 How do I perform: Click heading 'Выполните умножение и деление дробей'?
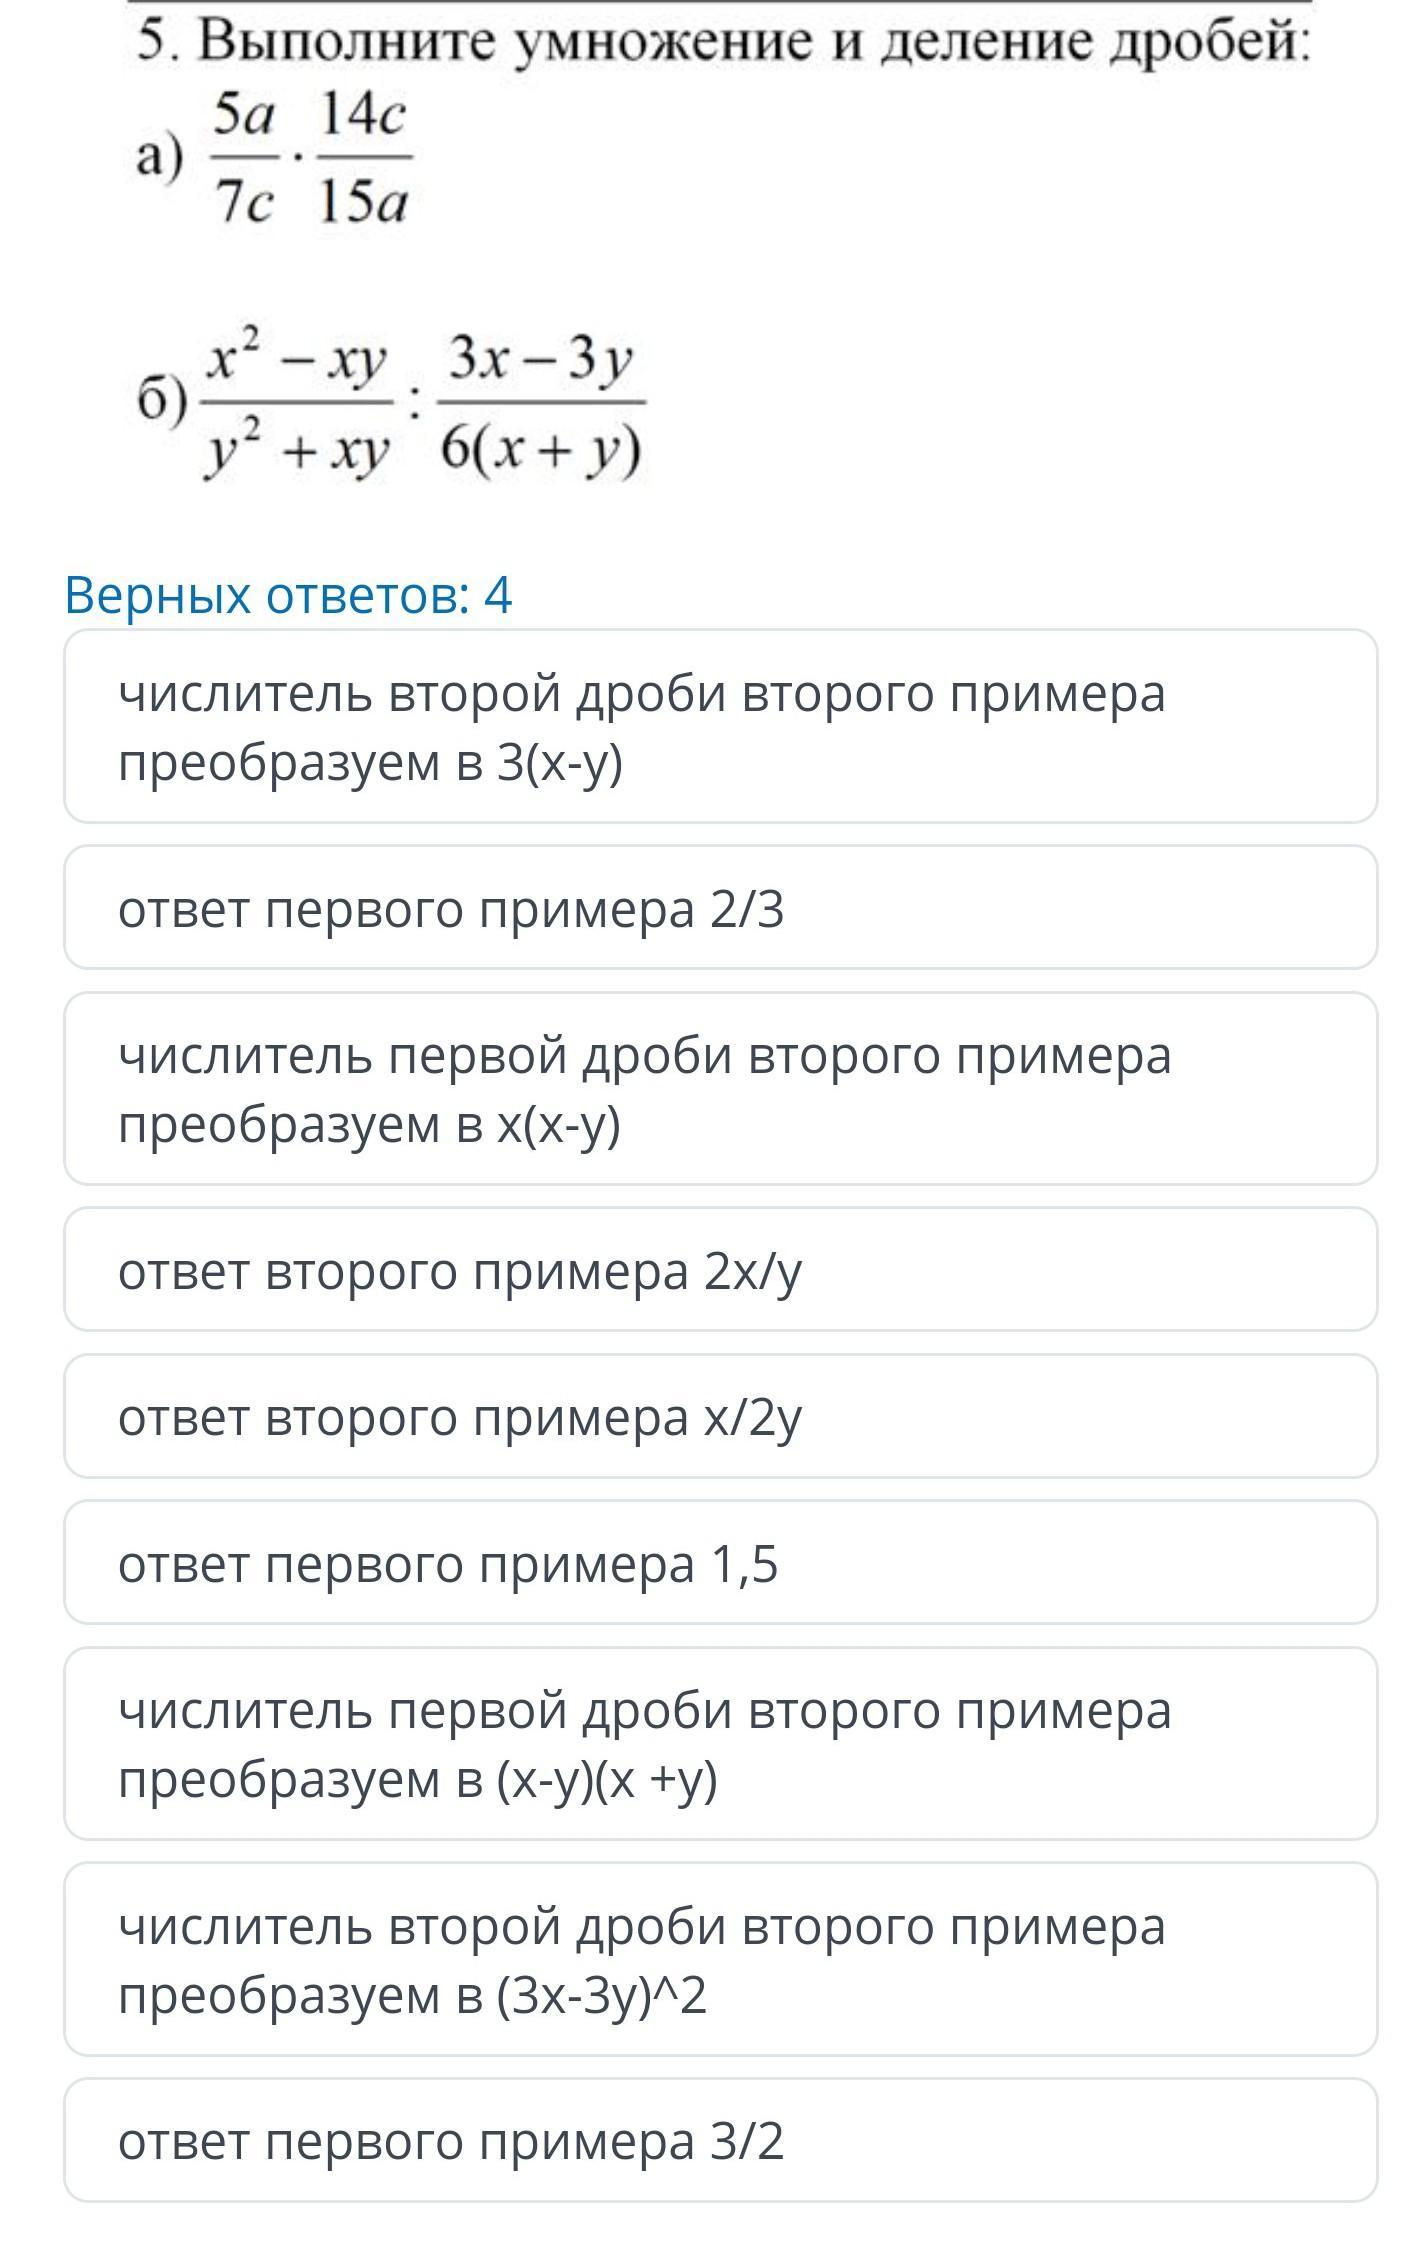pyautogui.click(x=752, y=42)
